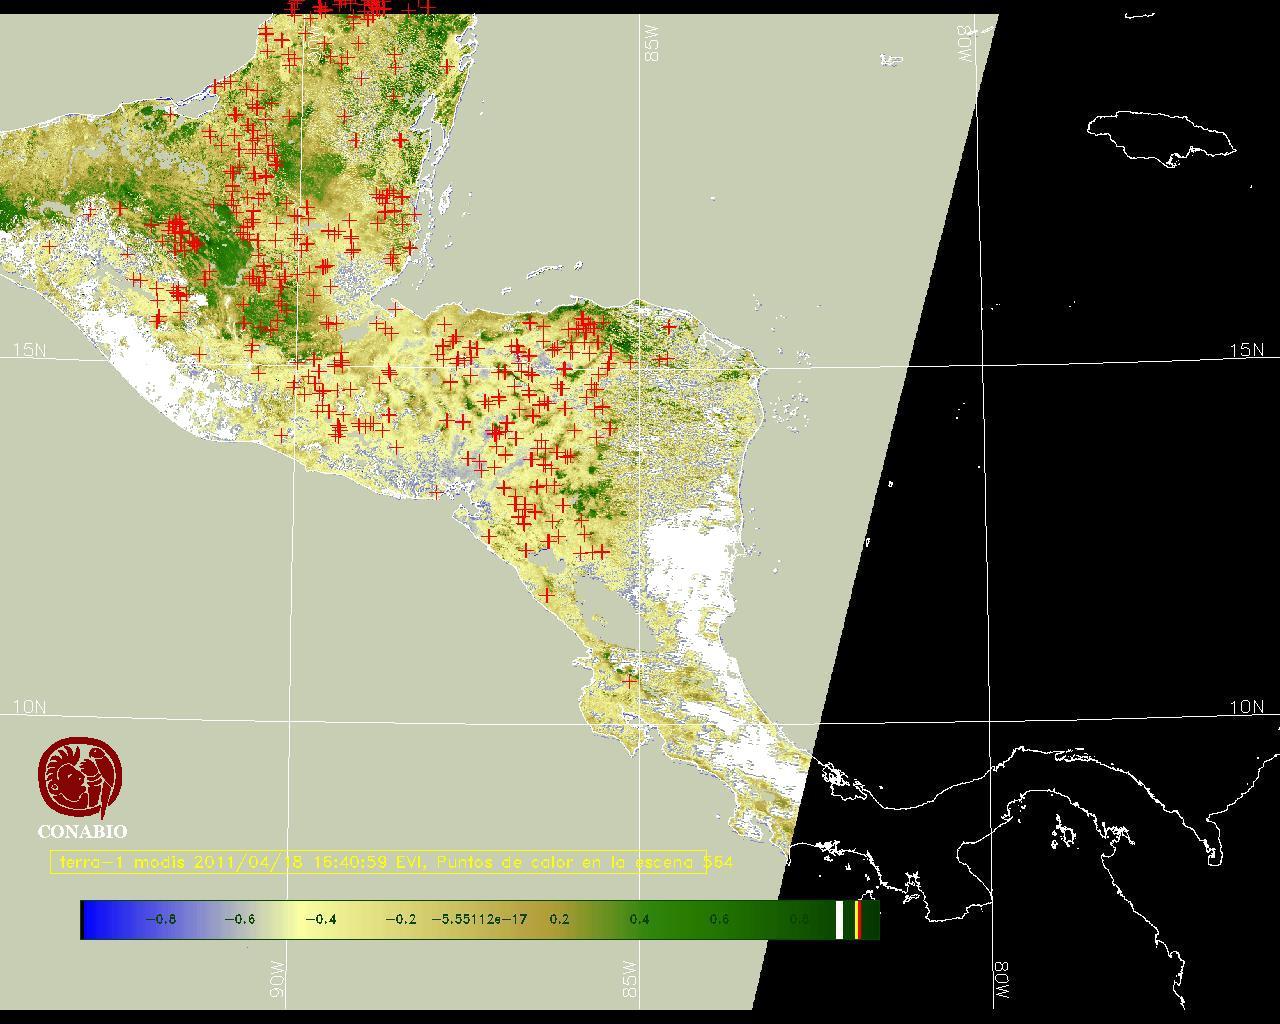The height and width of the screenshot is (1024, 1280).
Task: Select the white stripe at color bar end
Action: [839, 919]
